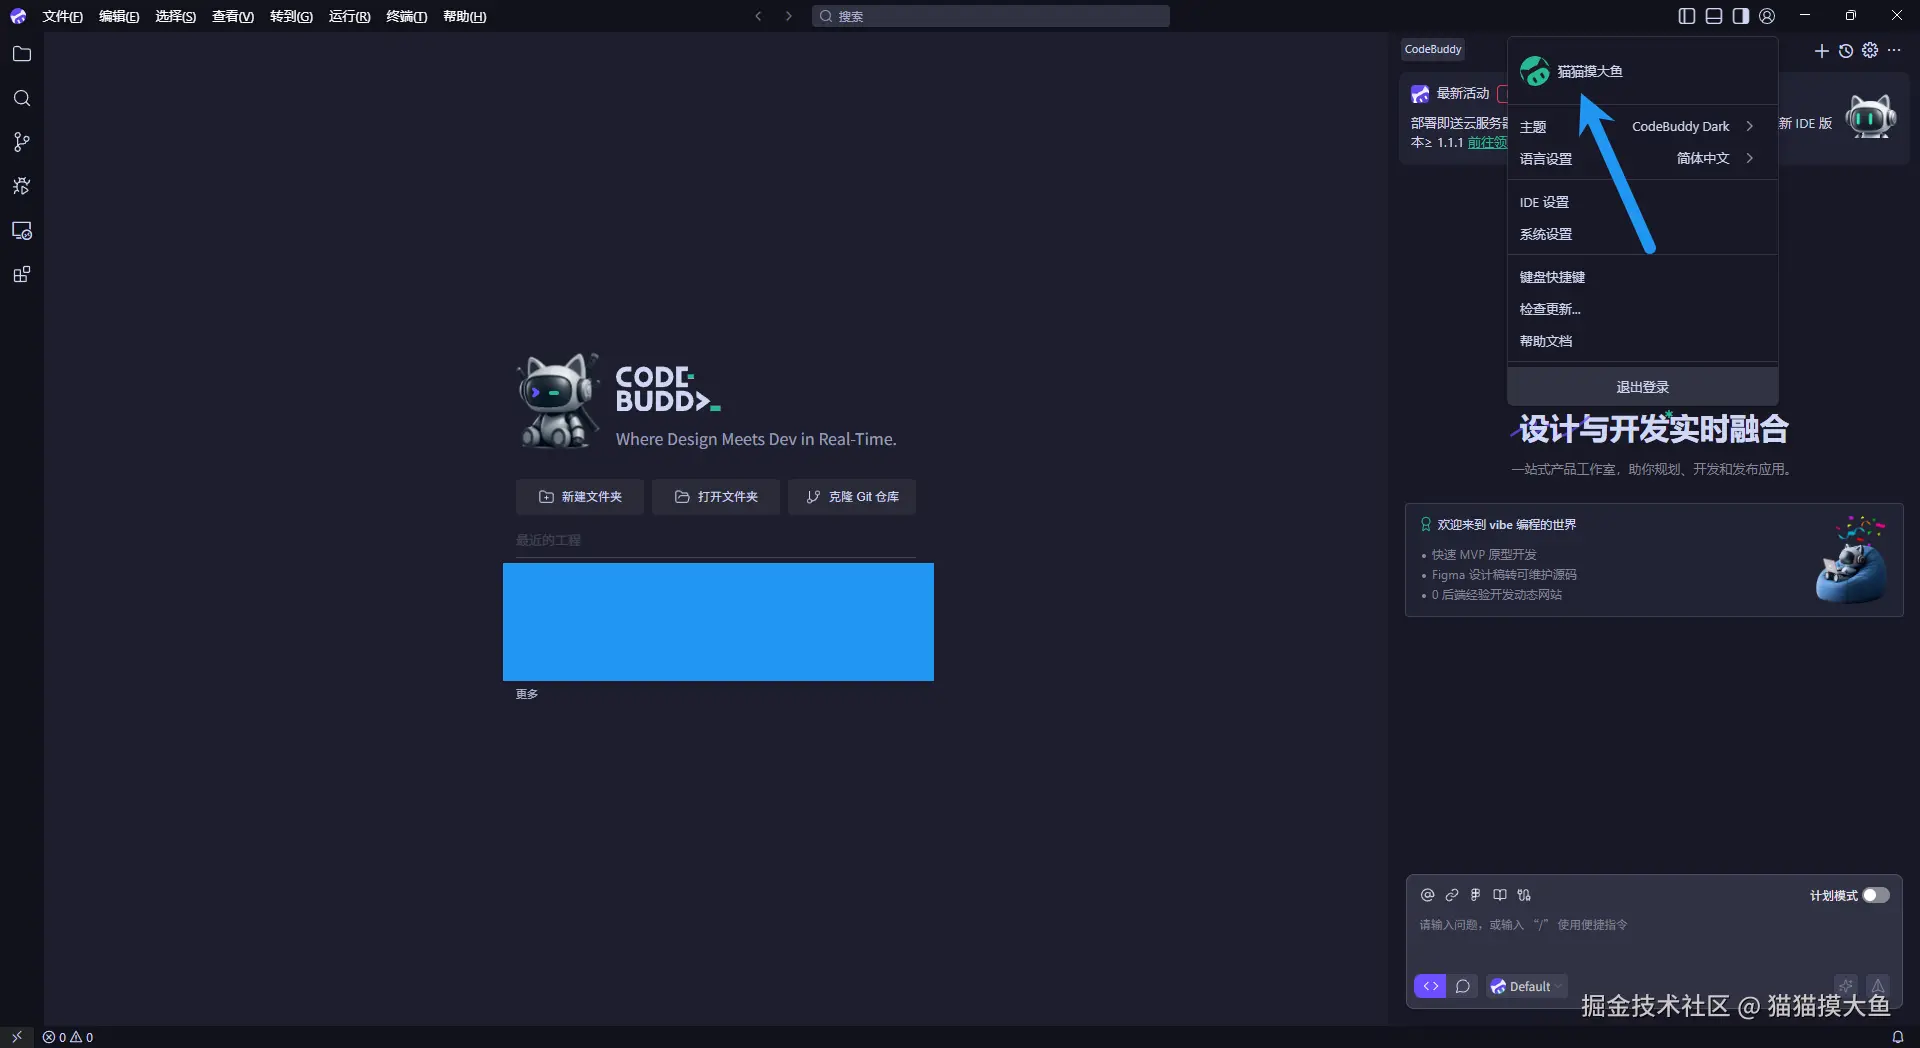Open the Run and Debug bug icon
The width and height of the screenshot is (1920, 1048).
tap(21, 186)
